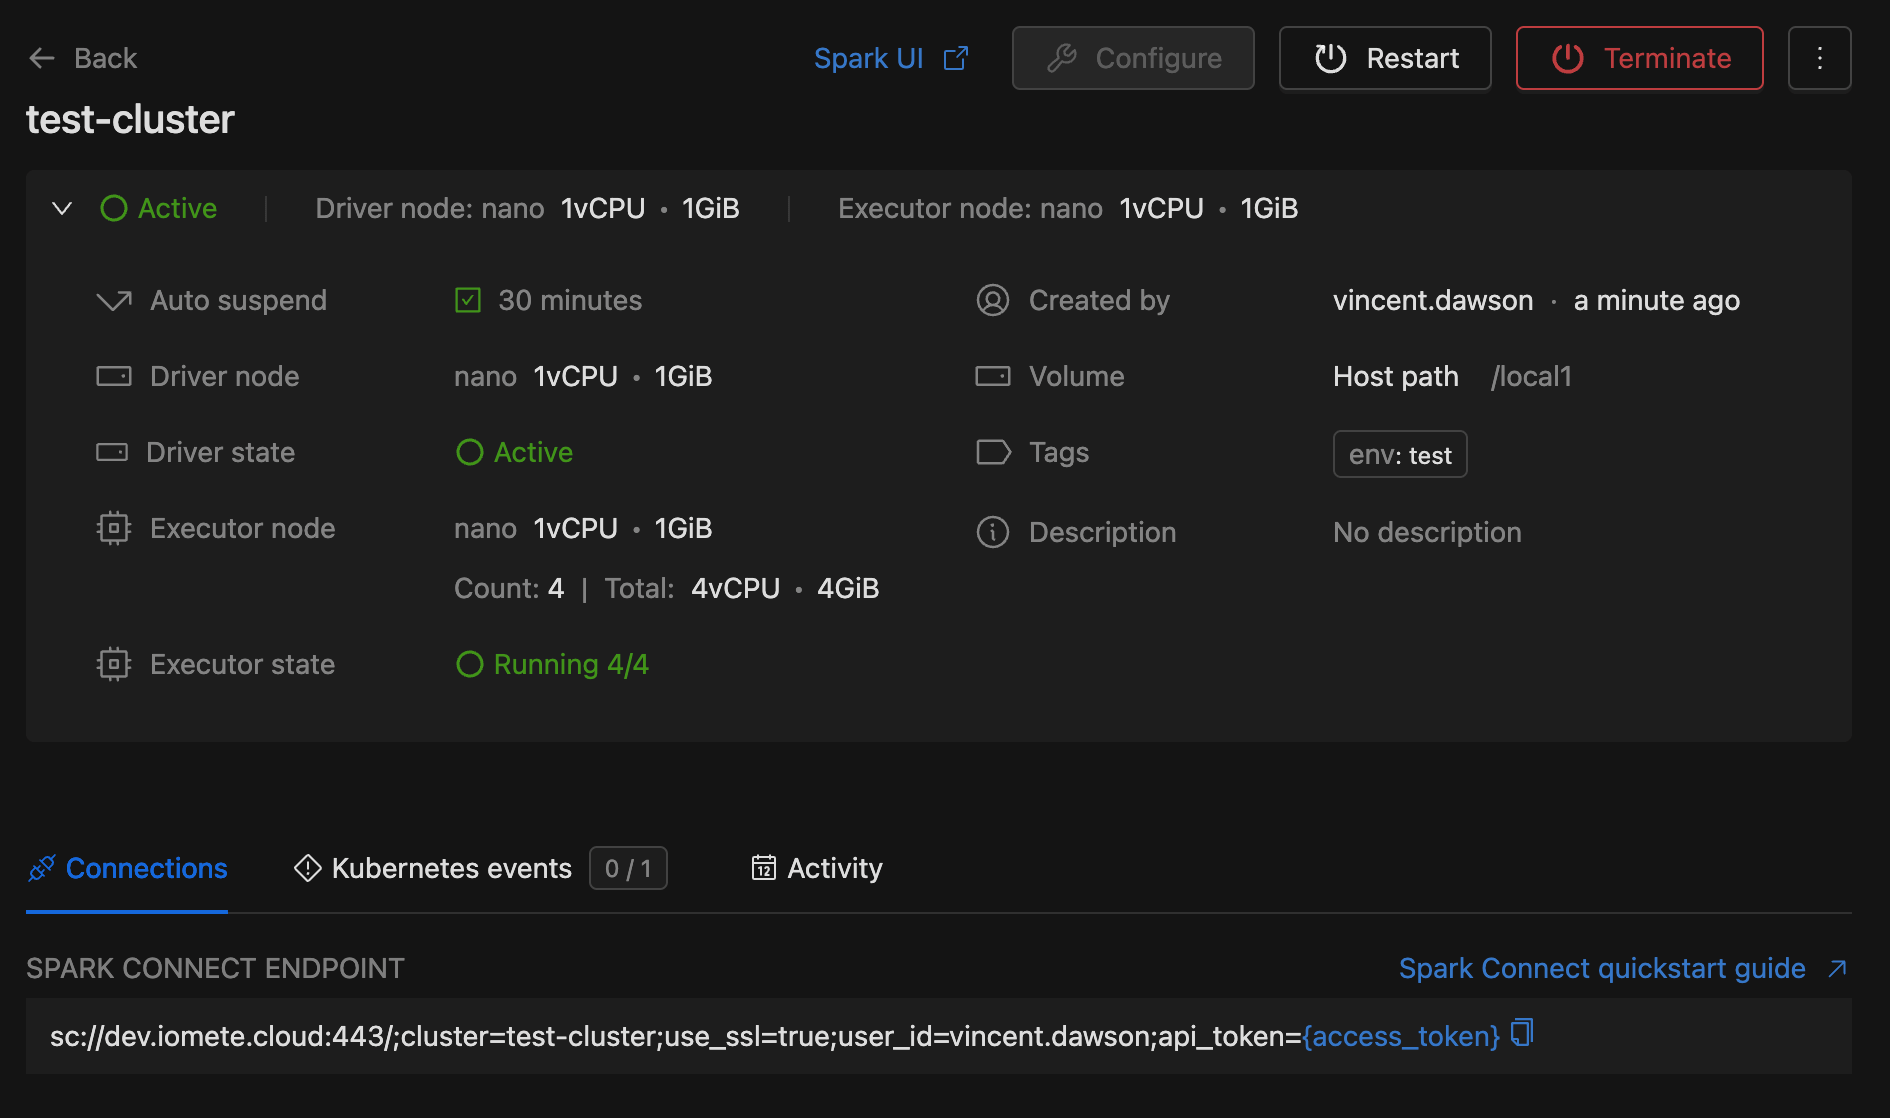The width and height of the screenshot is (1890, 1118).
Task: Click the '4vCPU' total value
Action: pos(735,588)
